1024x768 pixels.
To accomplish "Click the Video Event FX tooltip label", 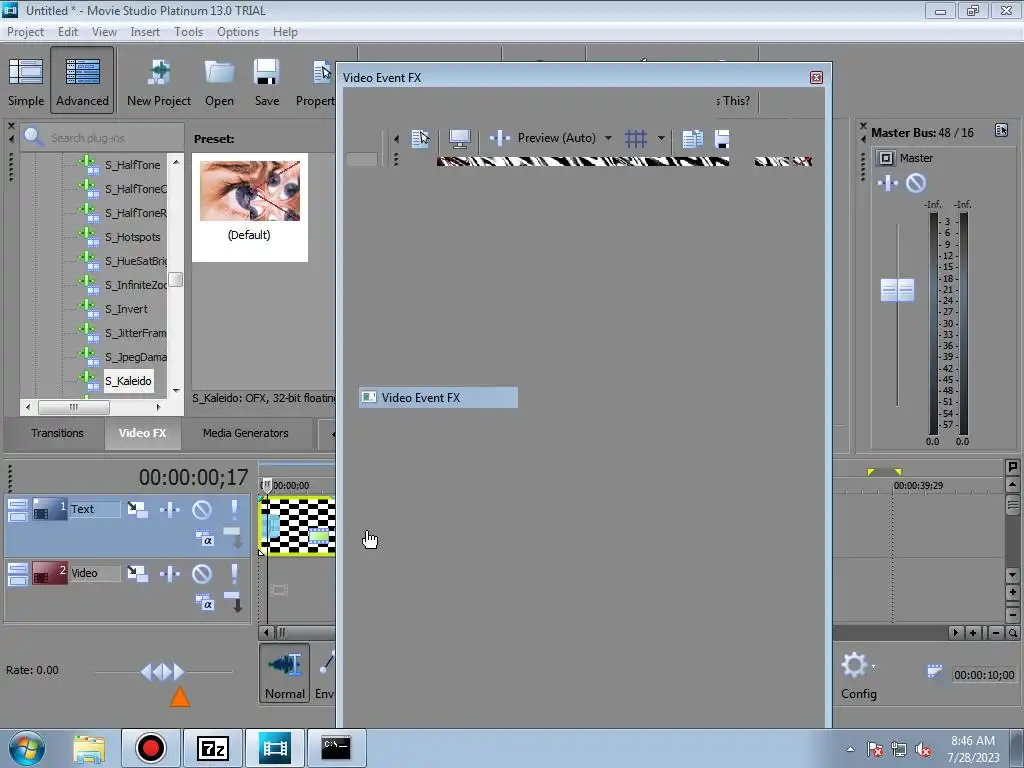I will tap(438, 398).
